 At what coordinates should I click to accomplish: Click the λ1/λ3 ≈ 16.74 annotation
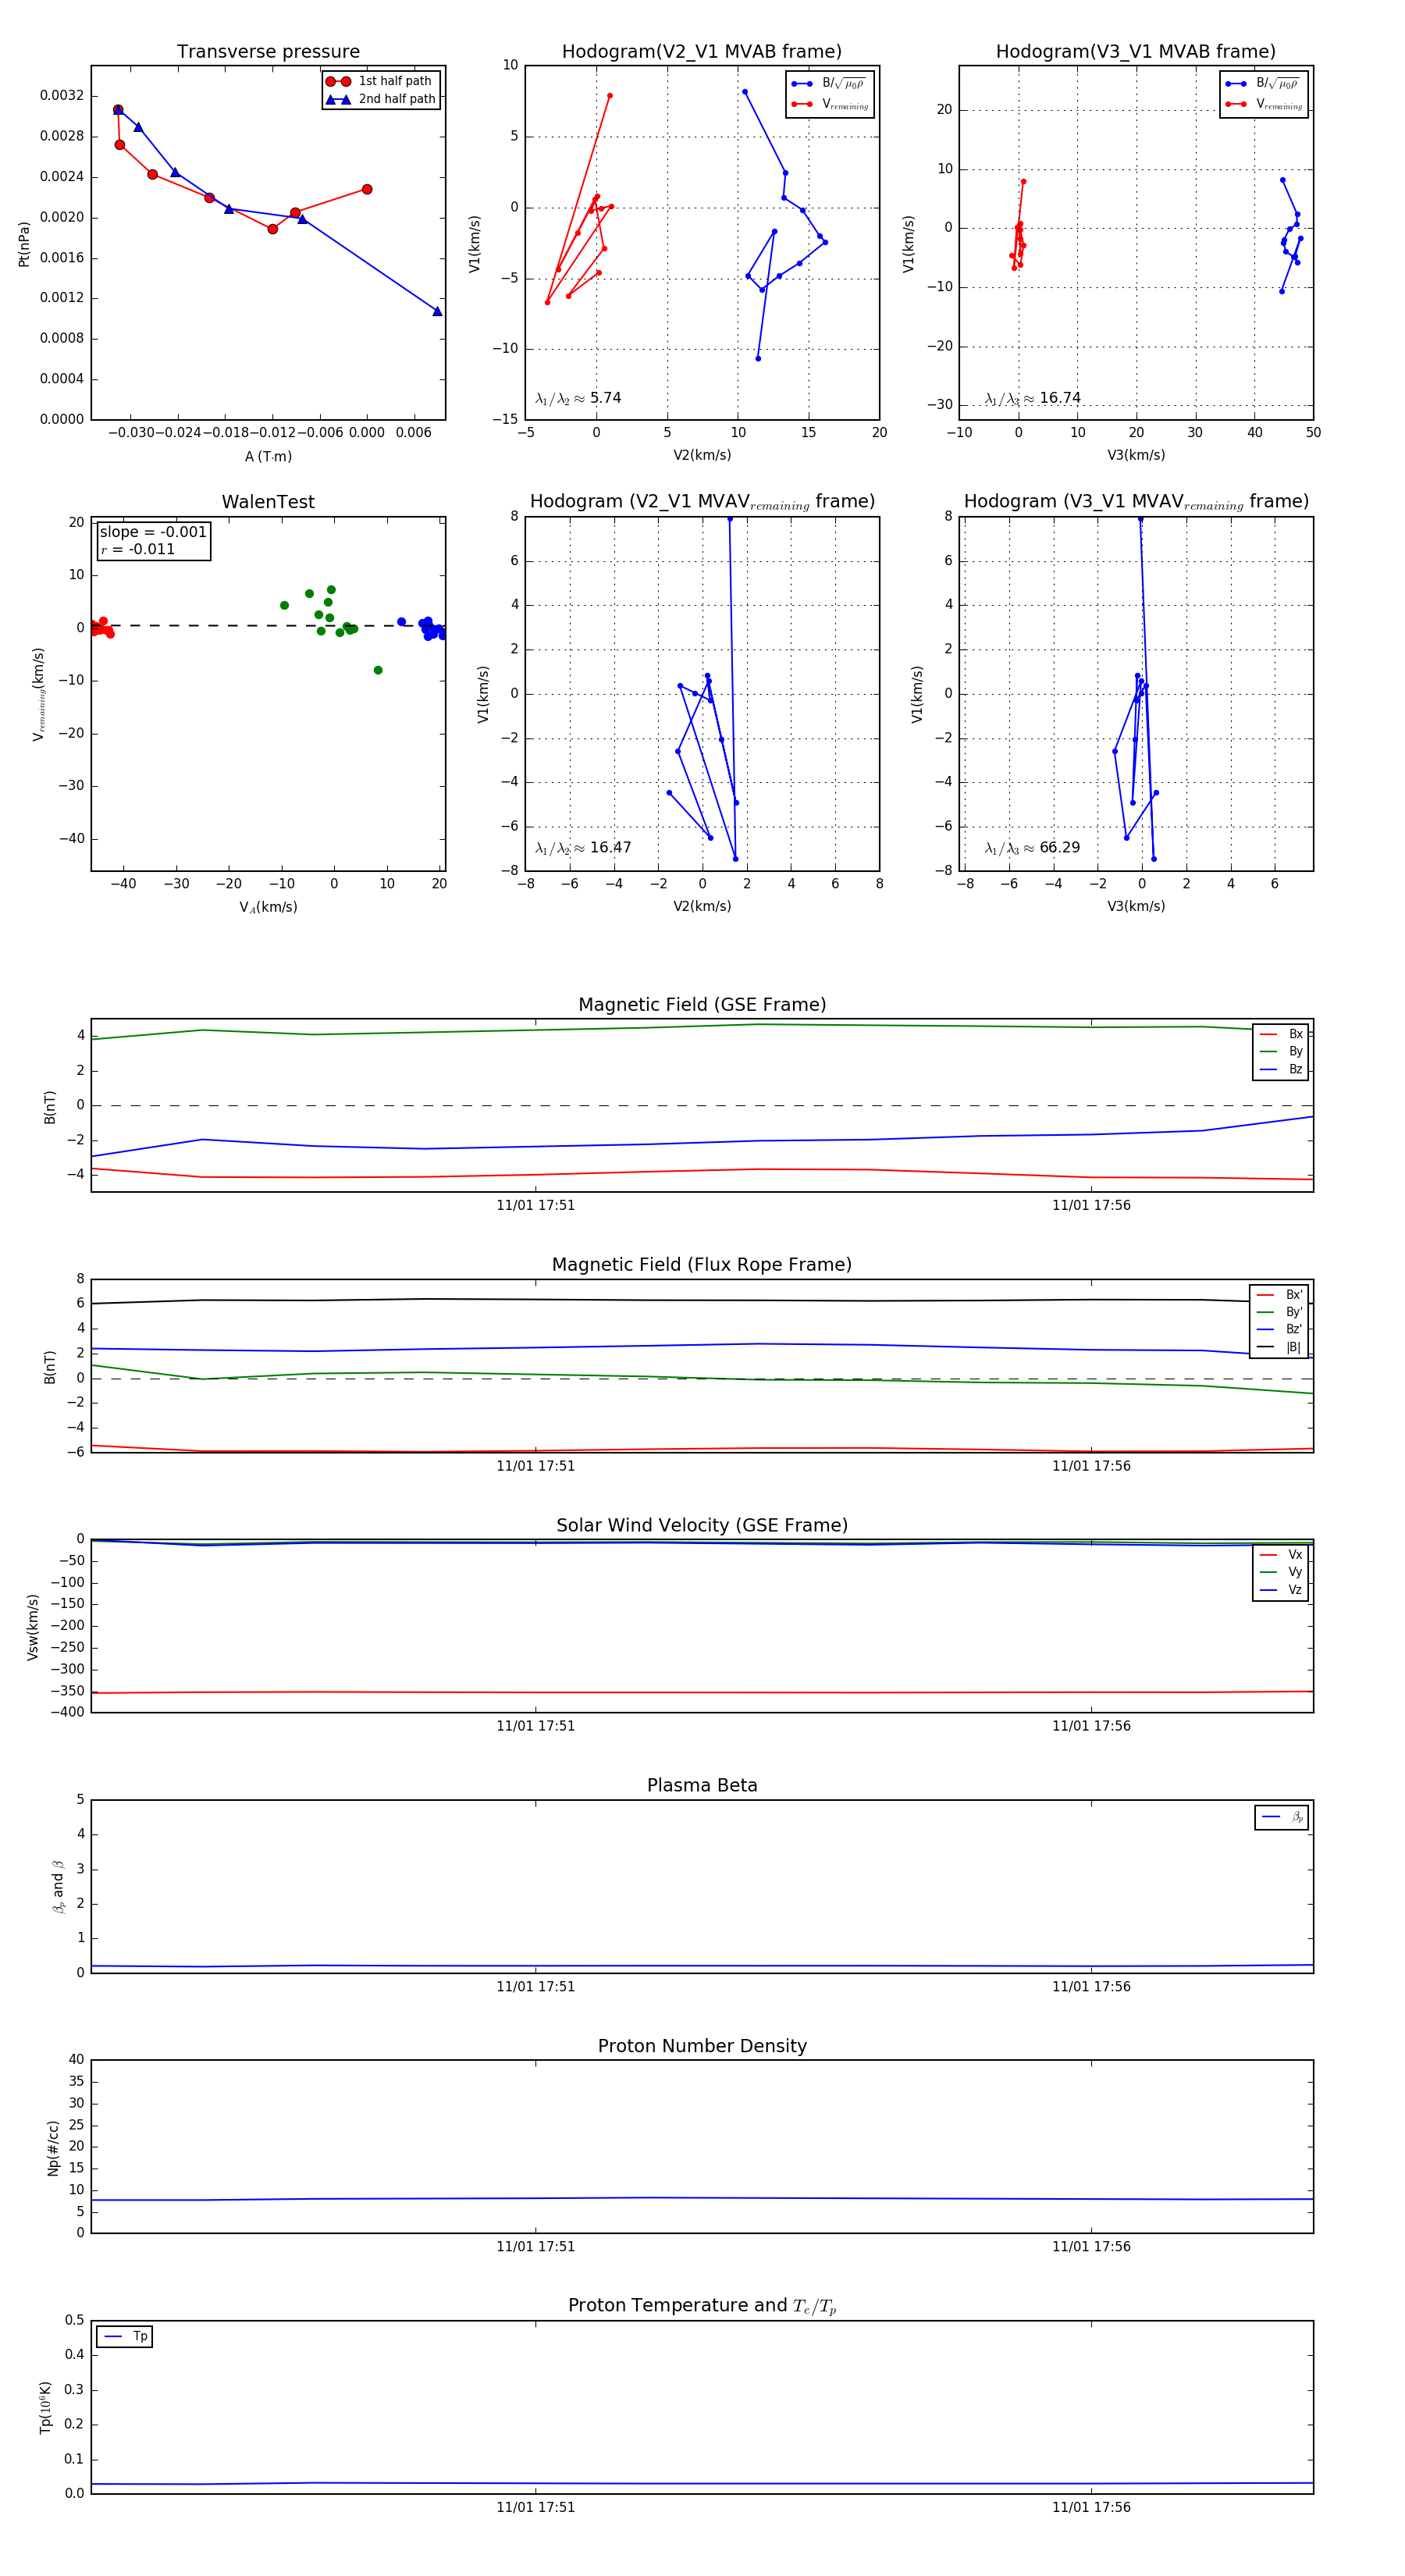[x=1032, y=398]
